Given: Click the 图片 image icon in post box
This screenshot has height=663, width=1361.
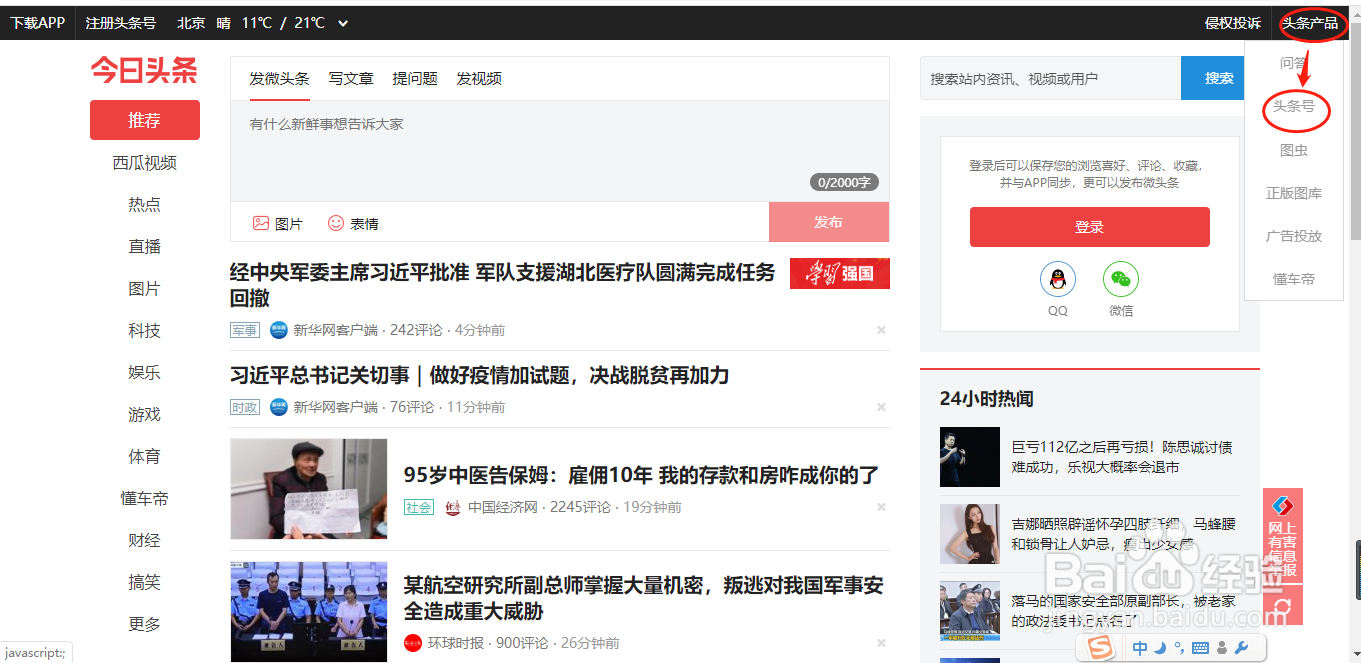Looking at the screenshot, I should coord(261,223).
